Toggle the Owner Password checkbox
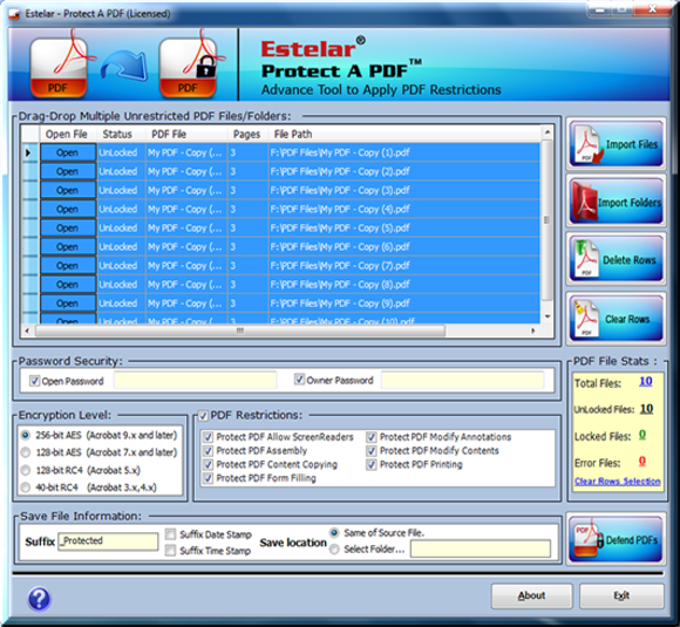Screen dimensions: 680x627 point(299,379)
